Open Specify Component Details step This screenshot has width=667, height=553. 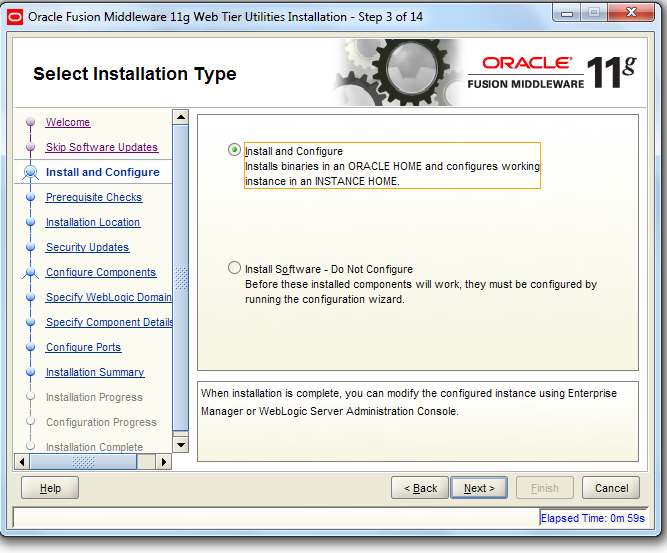click(109, 322)
